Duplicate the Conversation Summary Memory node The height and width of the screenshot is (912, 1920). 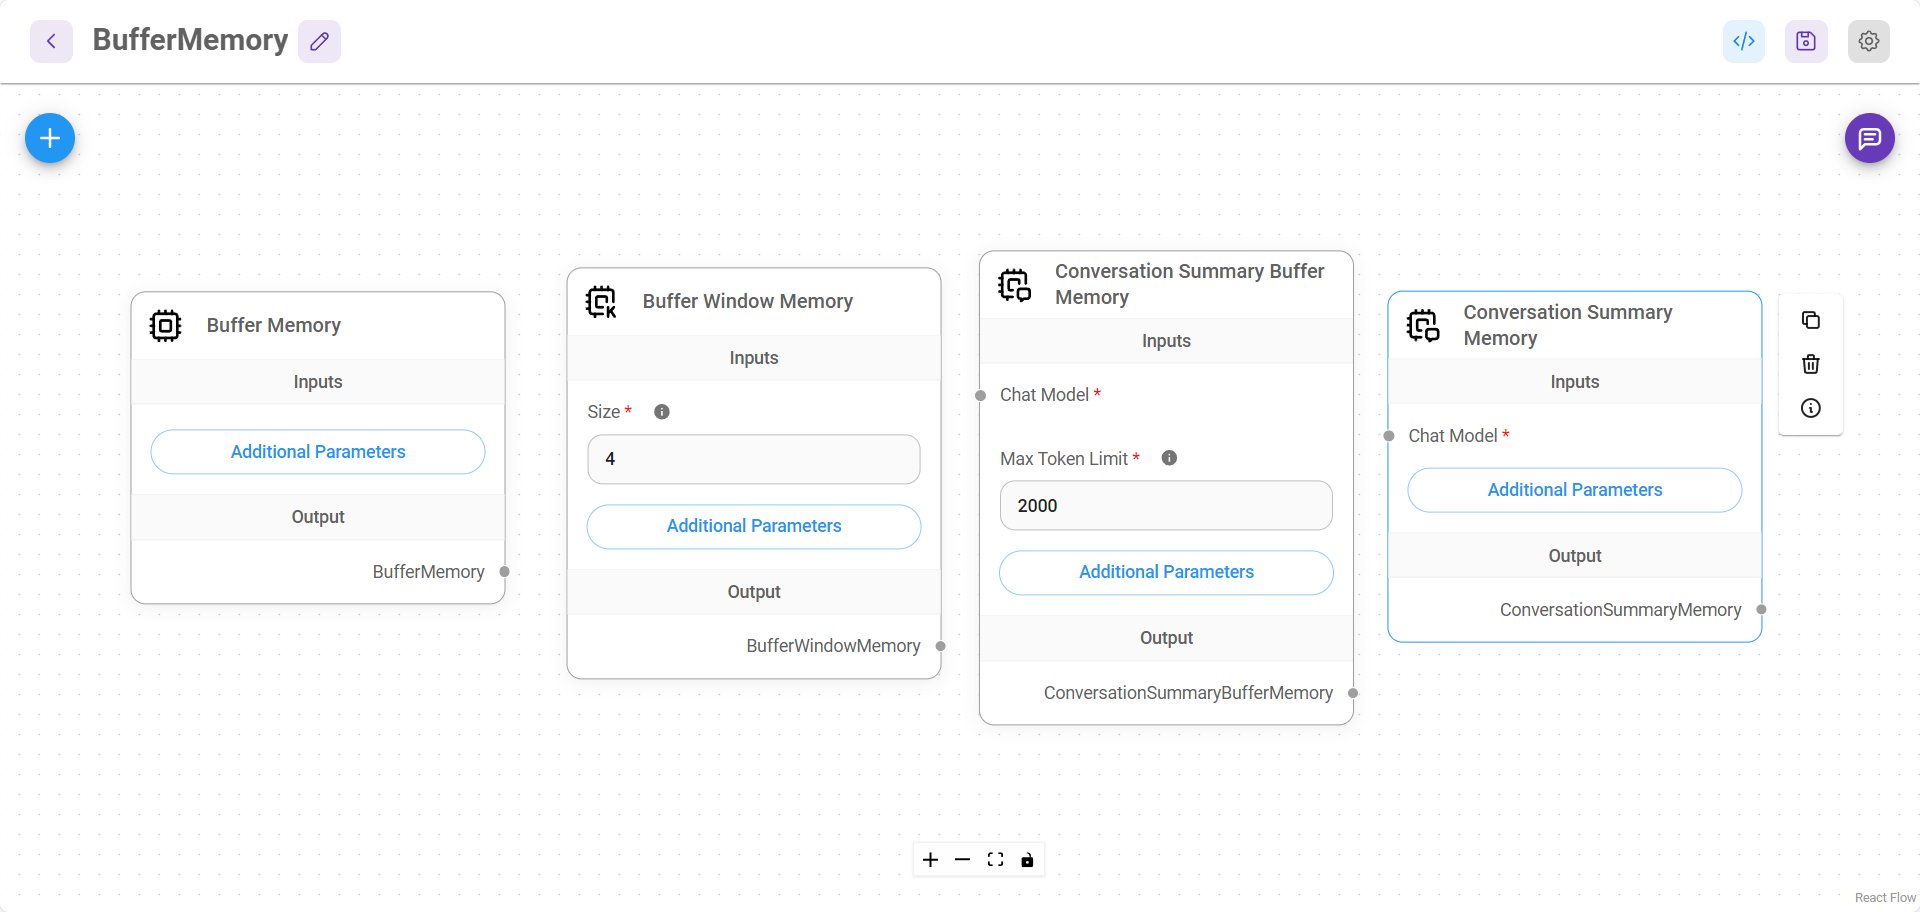tap(1811, 320)
